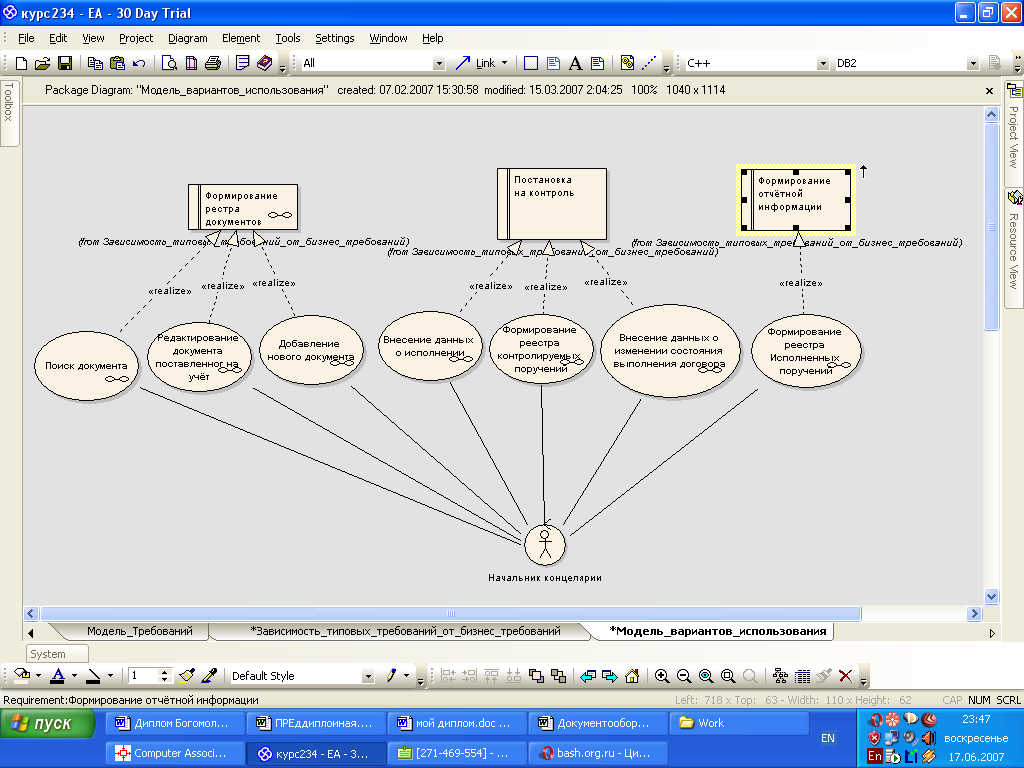Image resolution: width=1024 pixels, height=768 pixels.
Task: Switch to the Модель_Требований tab
Action: coord(139,631)
